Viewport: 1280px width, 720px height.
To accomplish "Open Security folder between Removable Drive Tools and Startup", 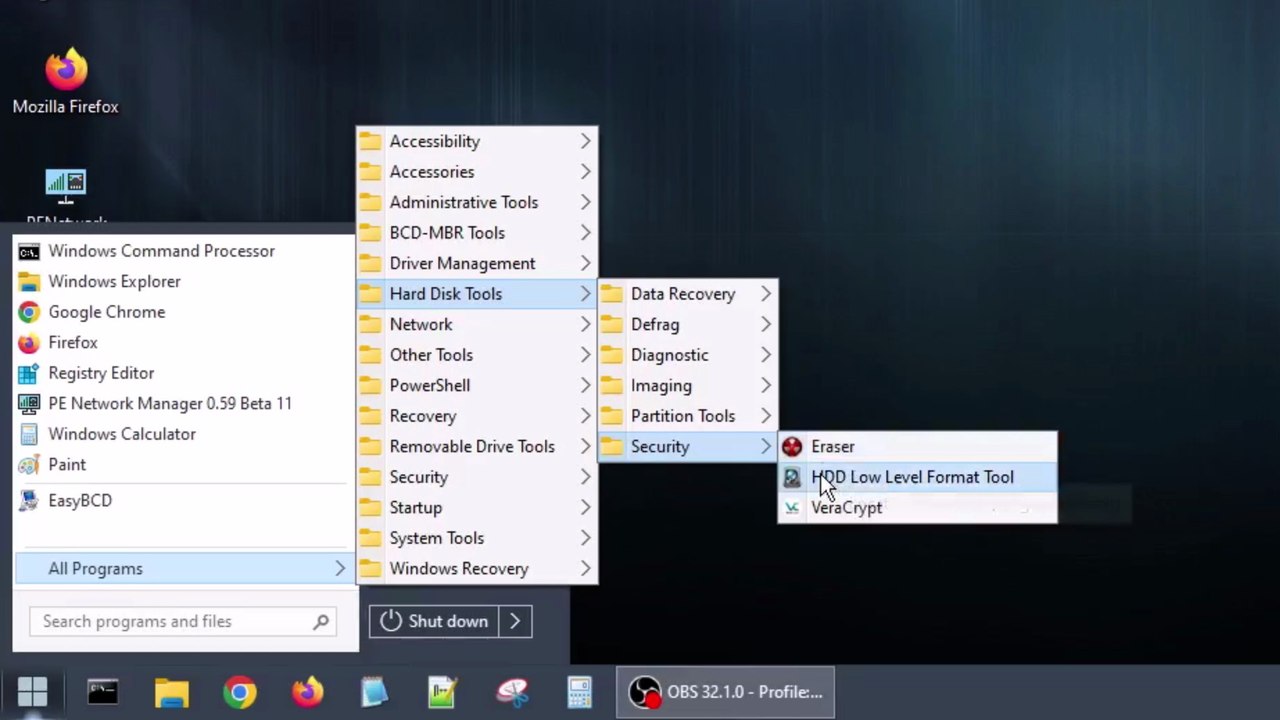I will (477, 477).
